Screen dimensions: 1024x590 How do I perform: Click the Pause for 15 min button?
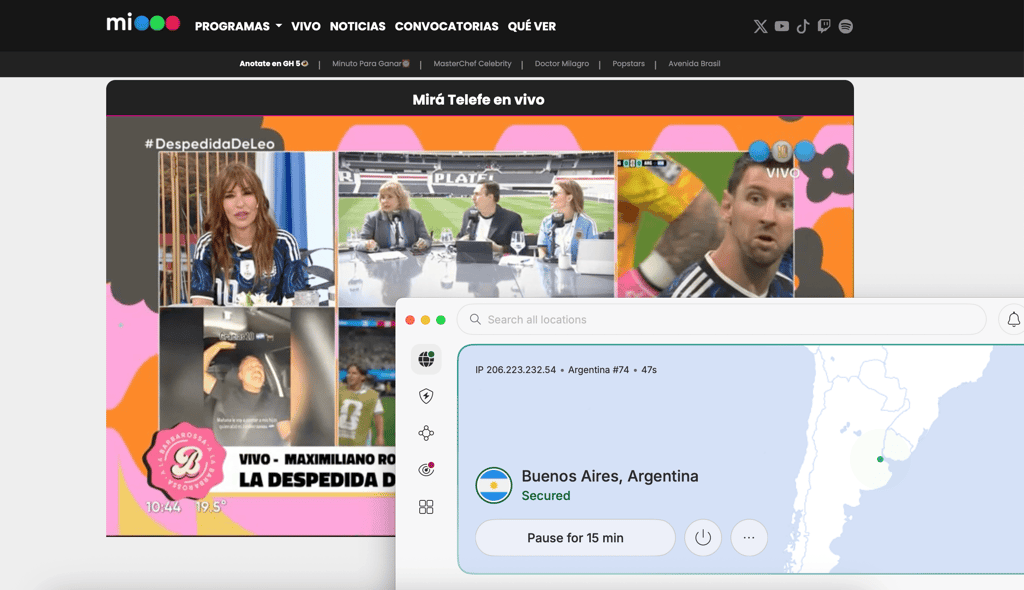[575, 538]
